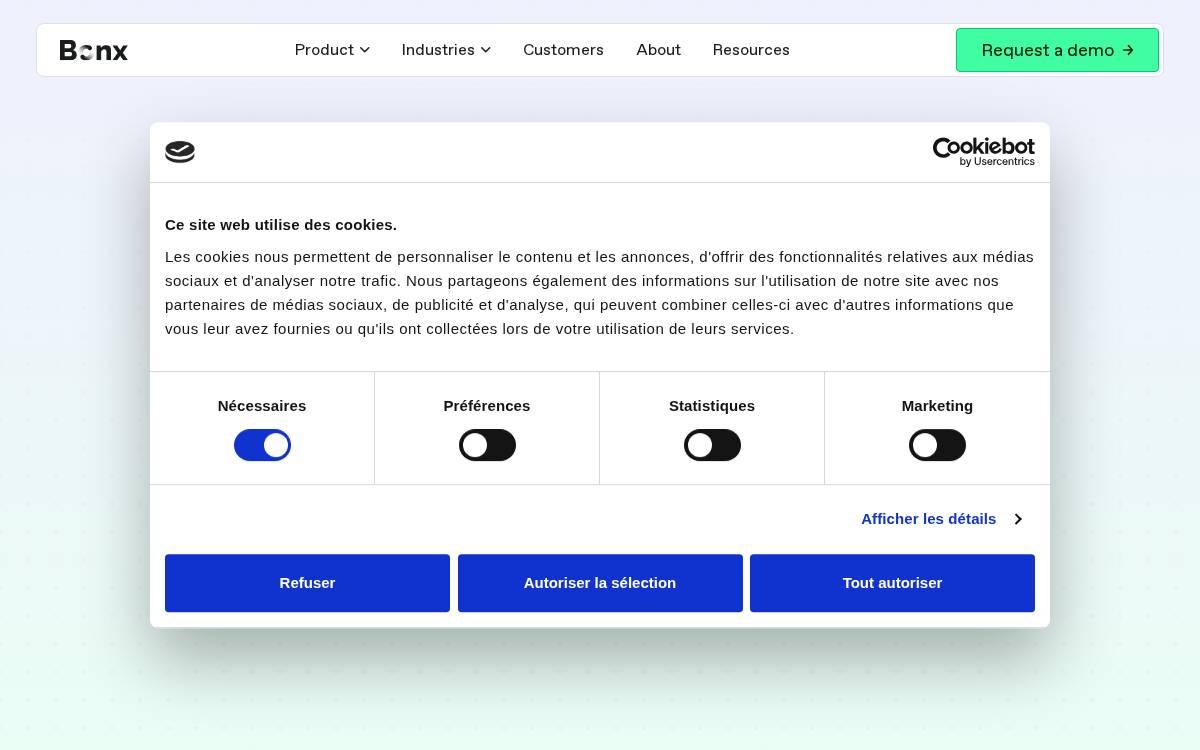Click the Cookiebot round logo icon
The image size is (1200, 750).
pyautogui.click(x=180, y=152)
